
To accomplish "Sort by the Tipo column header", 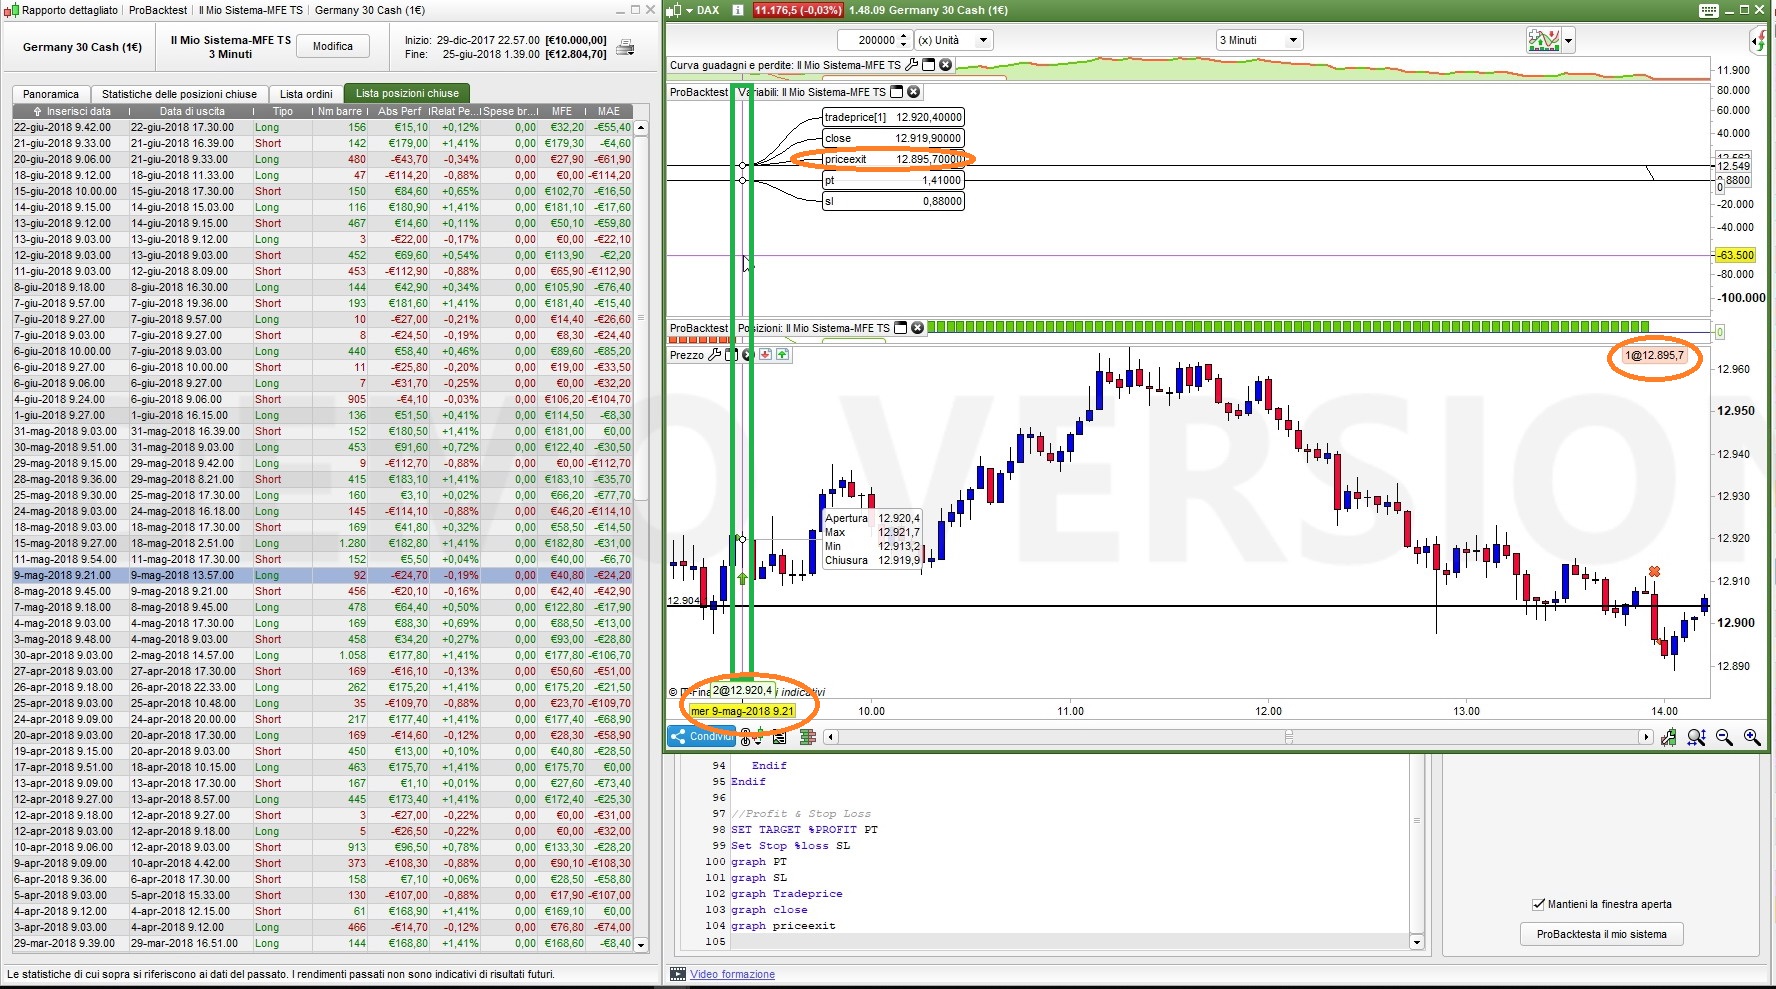I will coord(283,111).
